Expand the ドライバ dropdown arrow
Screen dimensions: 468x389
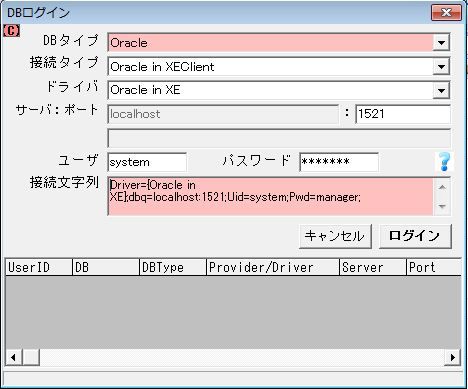coord(441,90)
